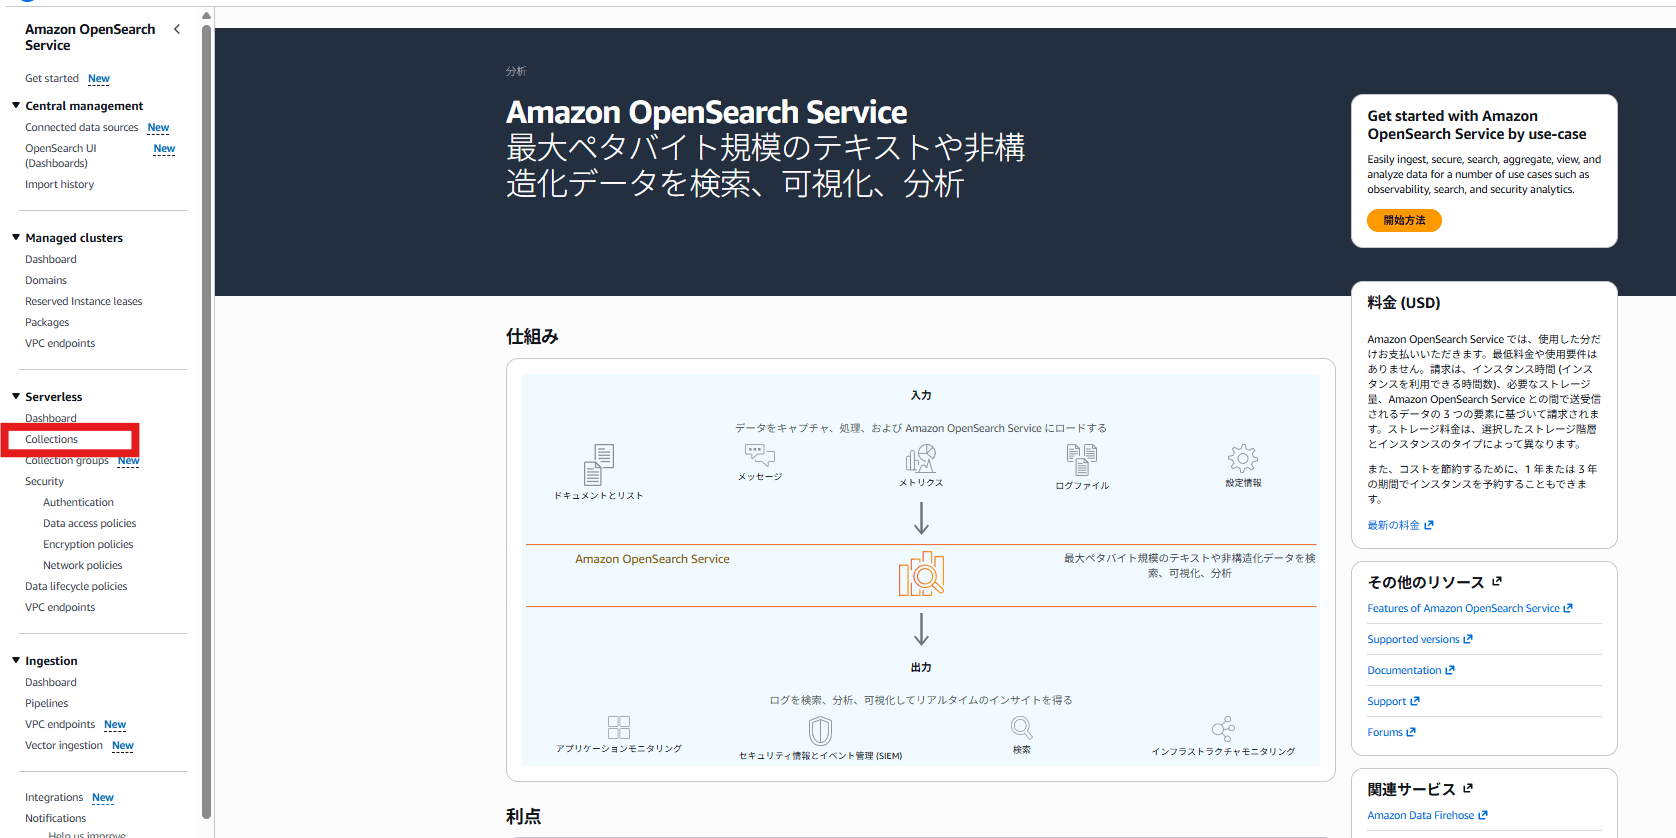Open Reserved Instance leases
The image size is (1676, 838).
click(x=84, y=301)
